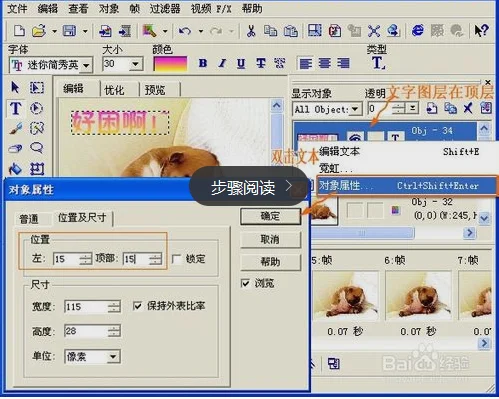This screenshot has height=399, width=499.
Task: Expand the arrow beside the Save icon
Action: click(x=85, y=31)
